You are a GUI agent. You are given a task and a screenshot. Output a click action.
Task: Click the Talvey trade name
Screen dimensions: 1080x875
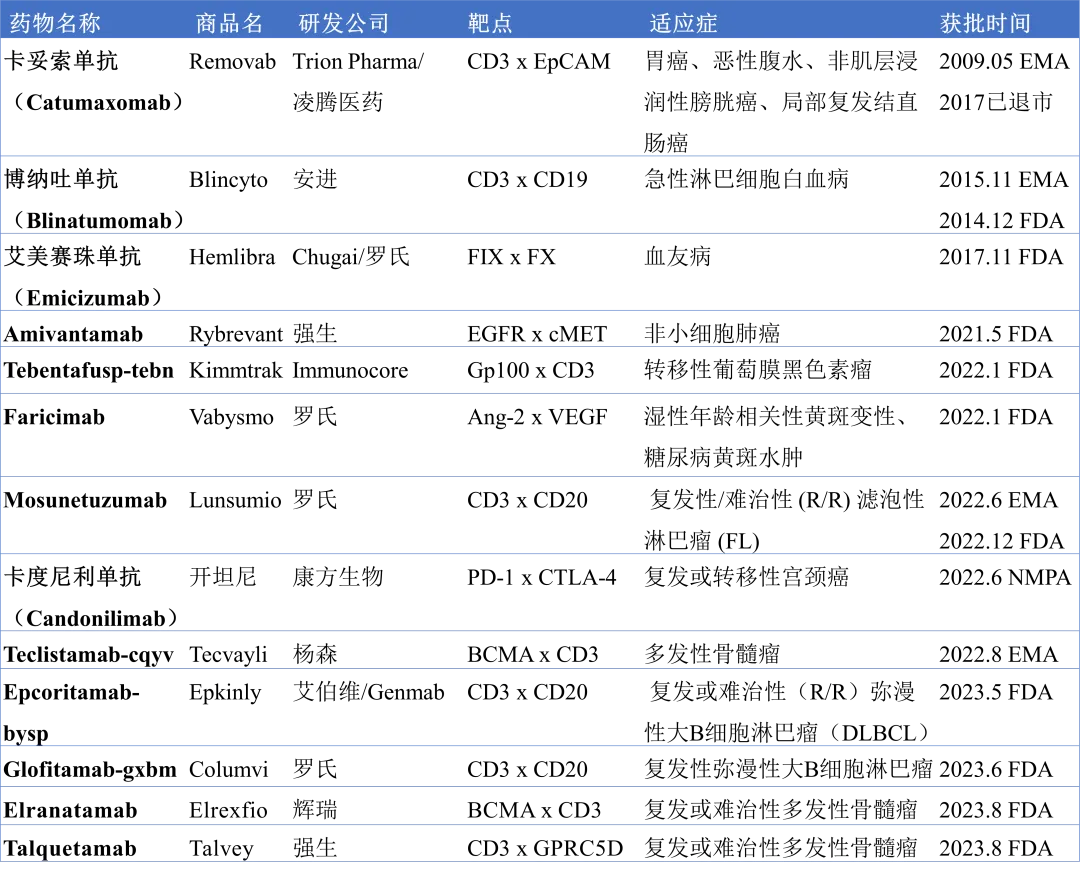pyautogui.click(x=221, y=849)
